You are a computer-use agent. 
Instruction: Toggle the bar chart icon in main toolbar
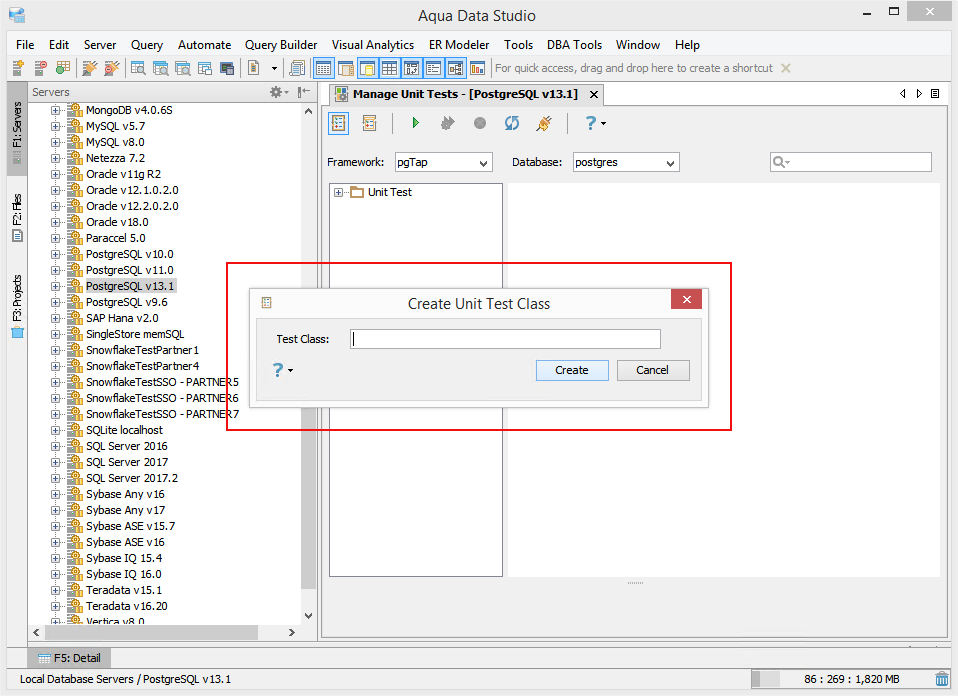pos(477,68)
